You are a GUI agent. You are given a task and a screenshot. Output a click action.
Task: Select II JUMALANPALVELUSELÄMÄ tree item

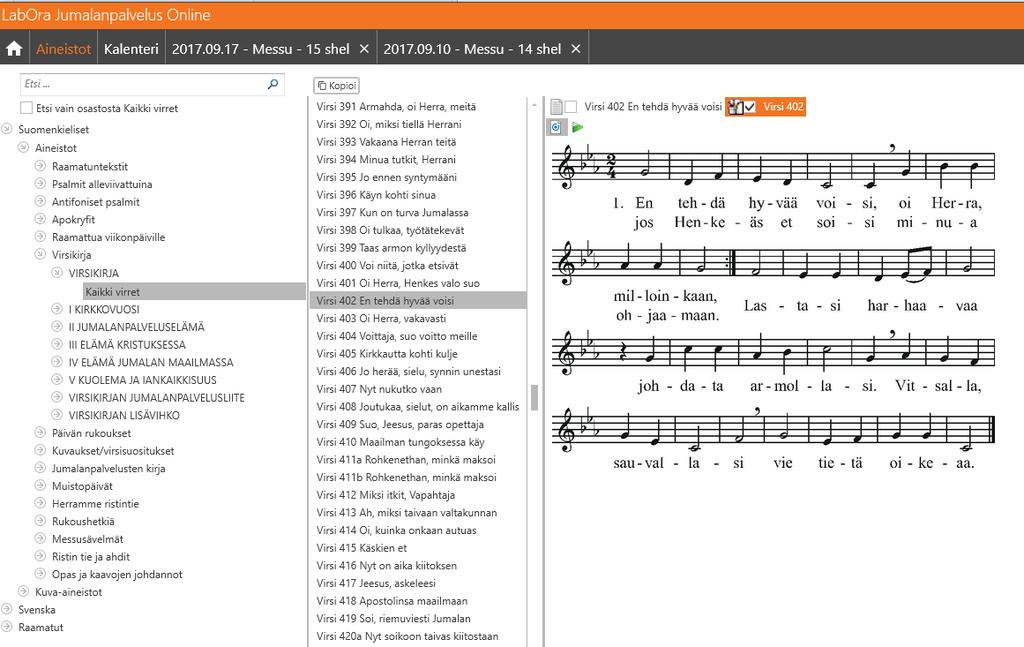[x=136, y=326]
